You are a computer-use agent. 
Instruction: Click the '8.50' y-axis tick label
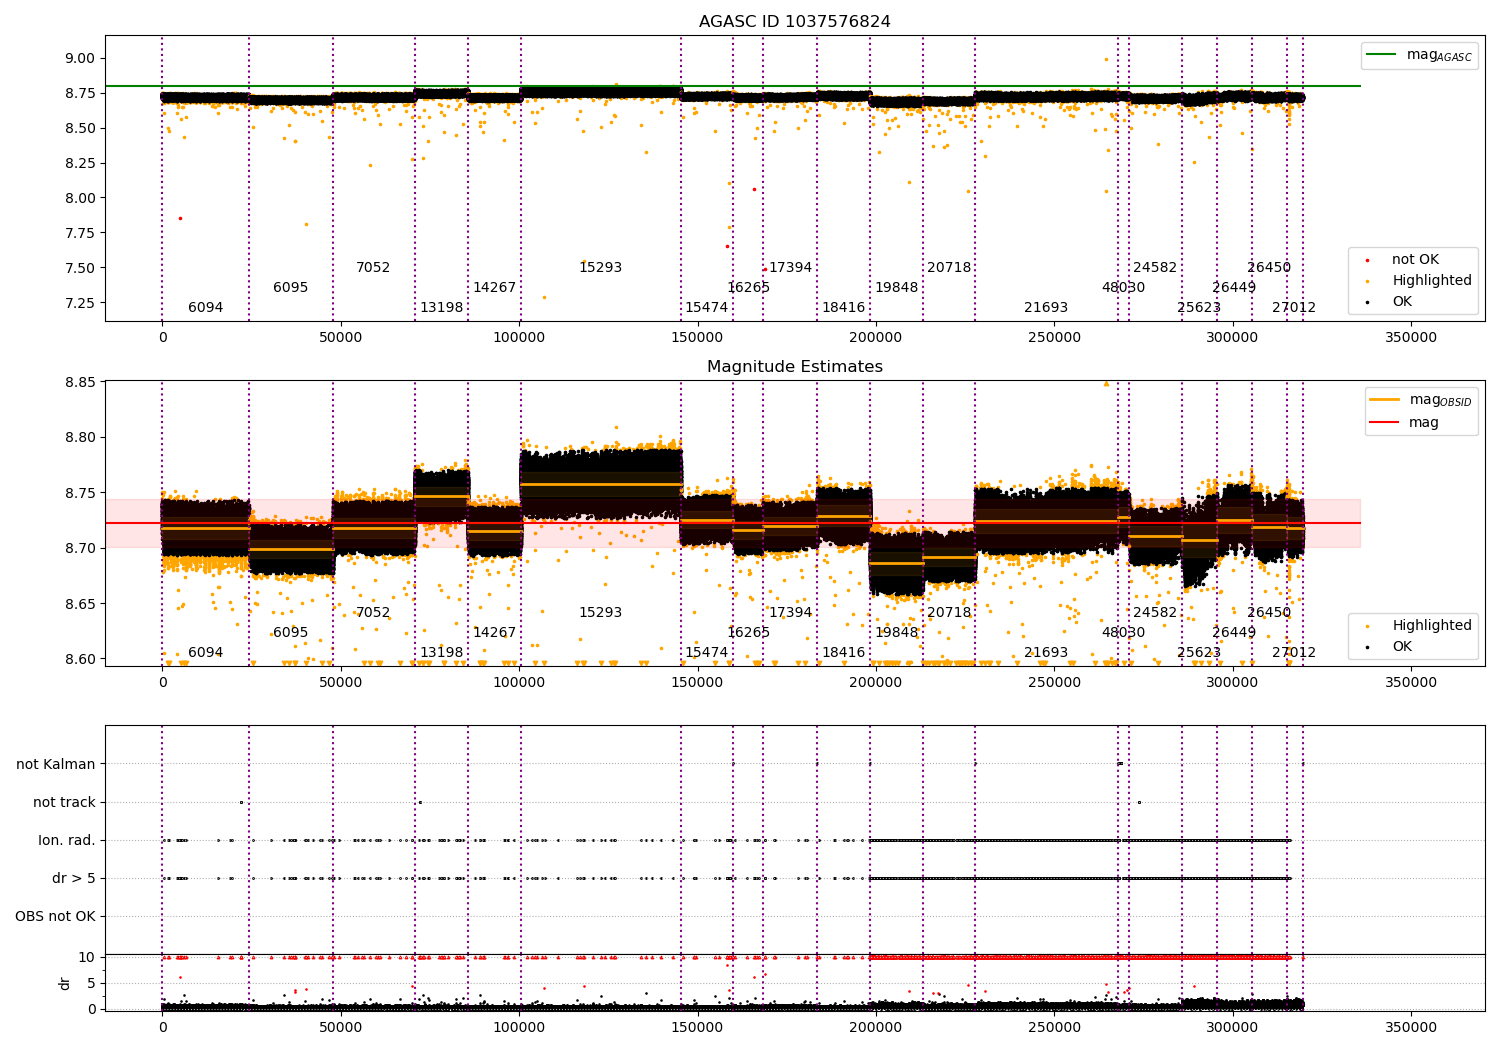(80, 128)
